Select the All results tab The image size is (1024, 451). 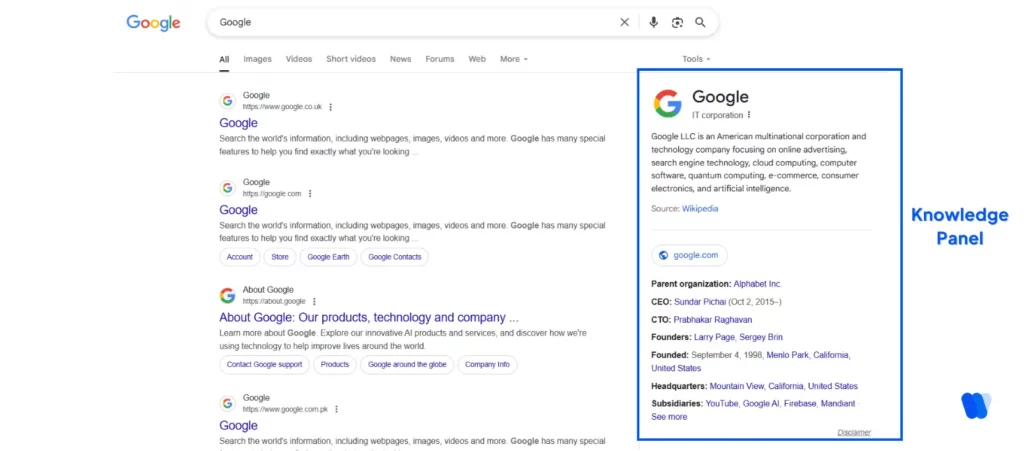[224, 59]
